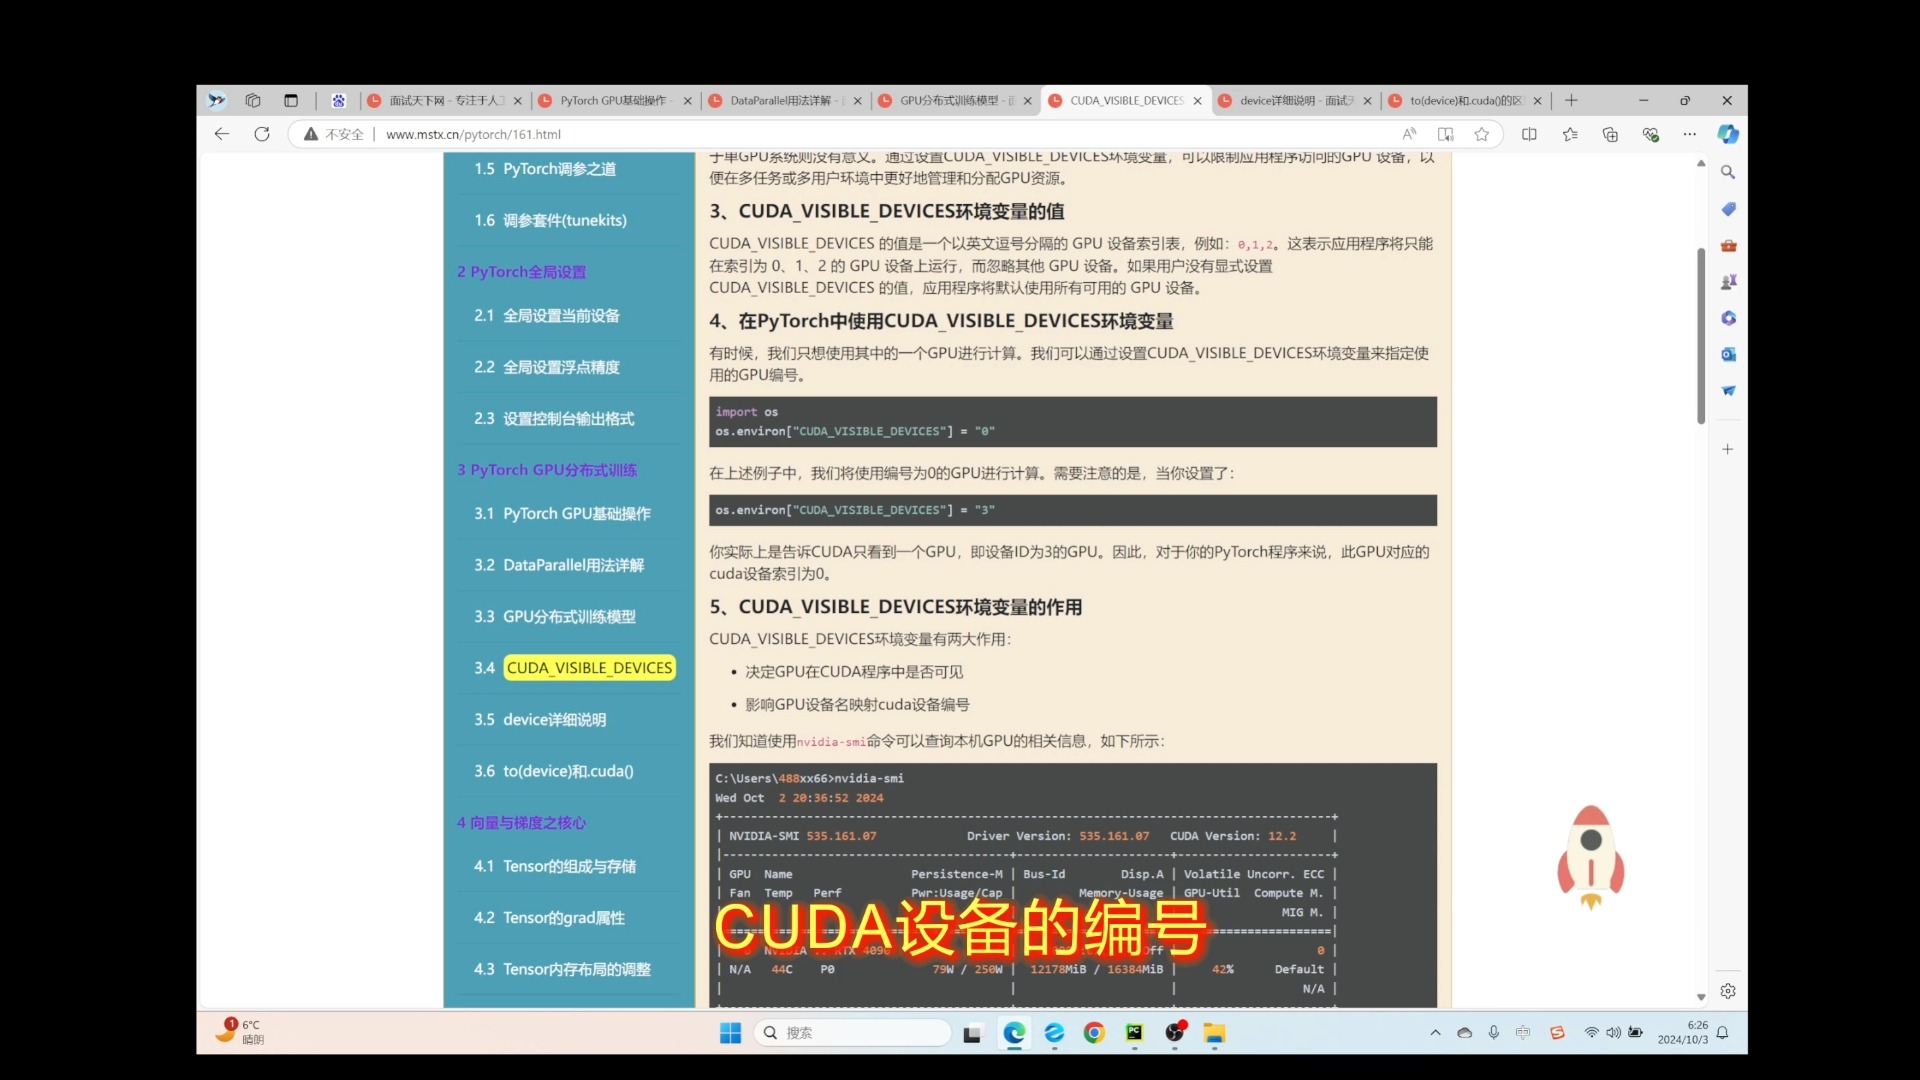The height and width of the screenshot is (1080, 1920).
Task: Click the rocket scroll-to-top icon
Action: point(1590,856)
